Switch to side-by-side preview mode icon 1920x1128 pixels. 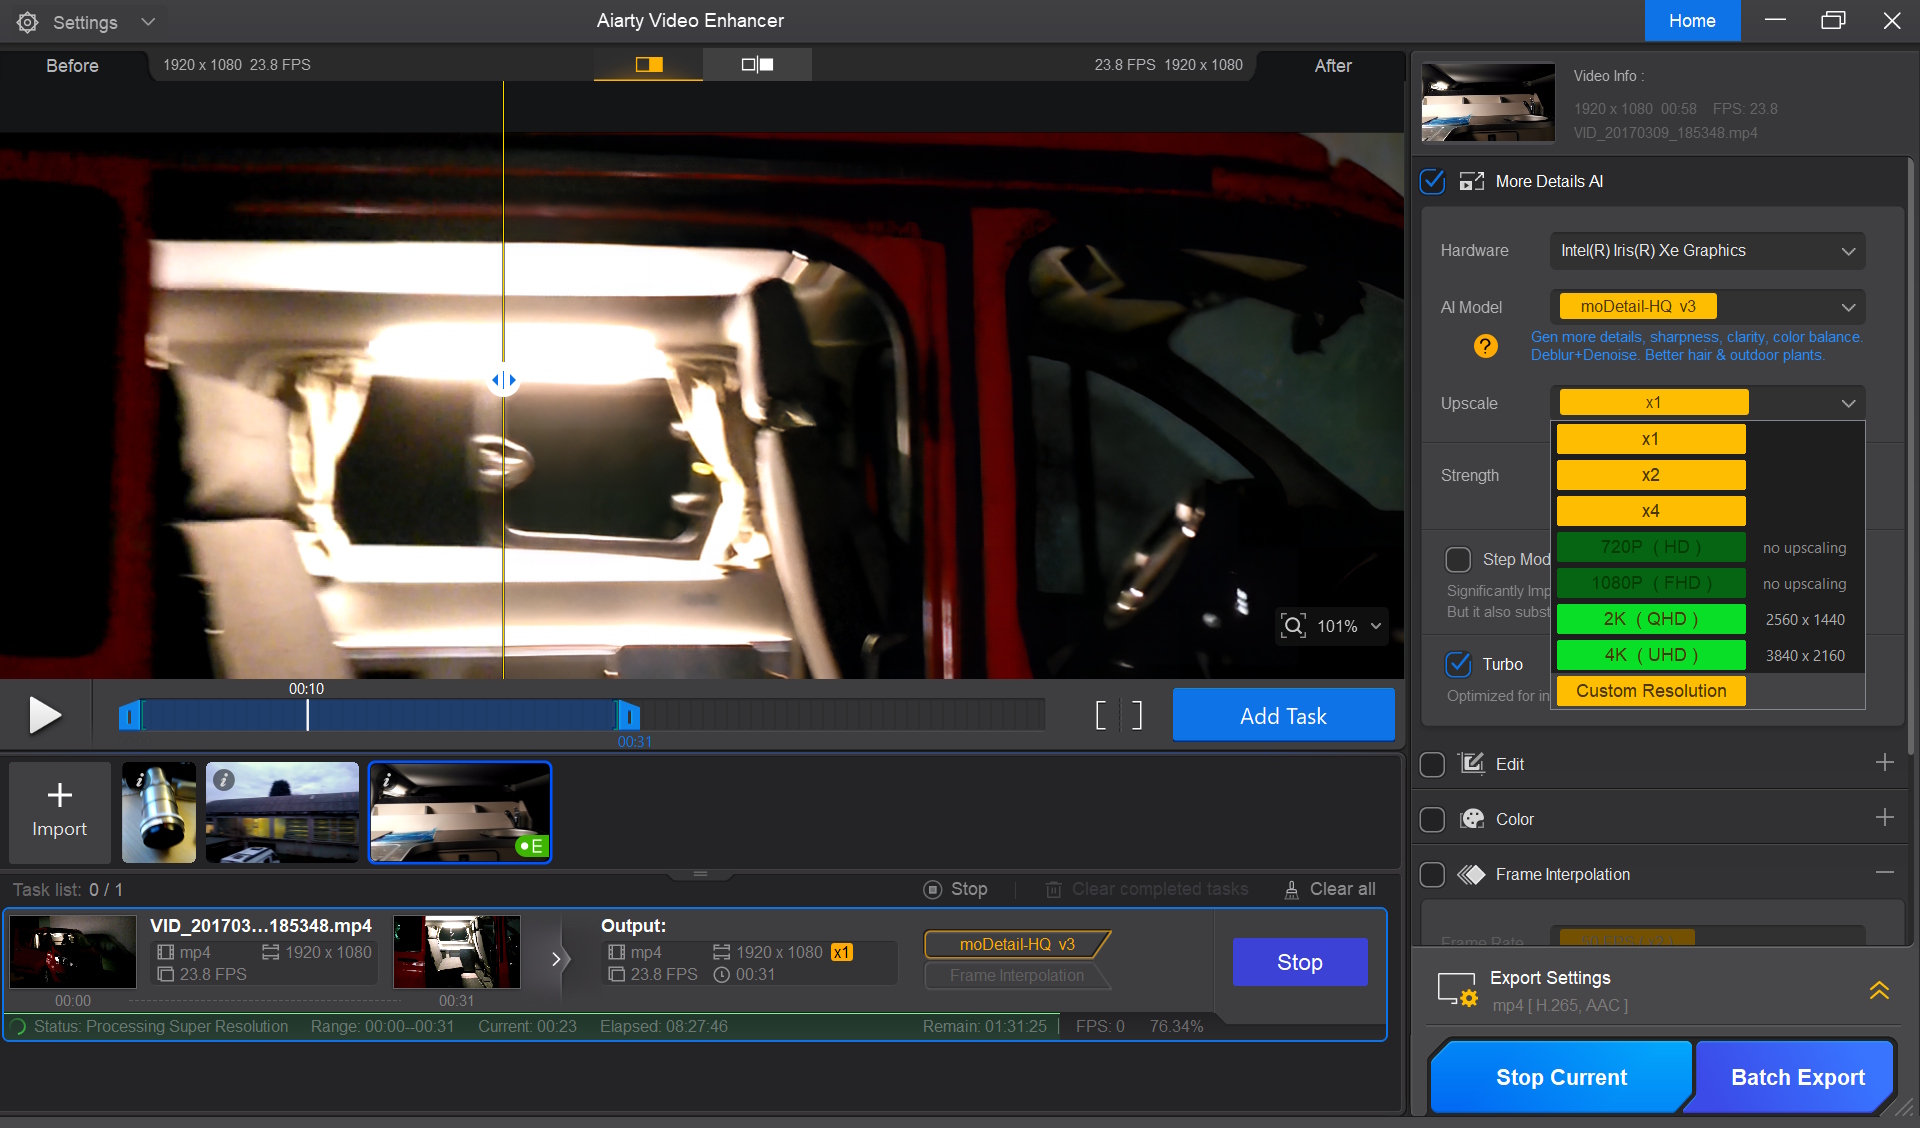click(x=757, y=65)
